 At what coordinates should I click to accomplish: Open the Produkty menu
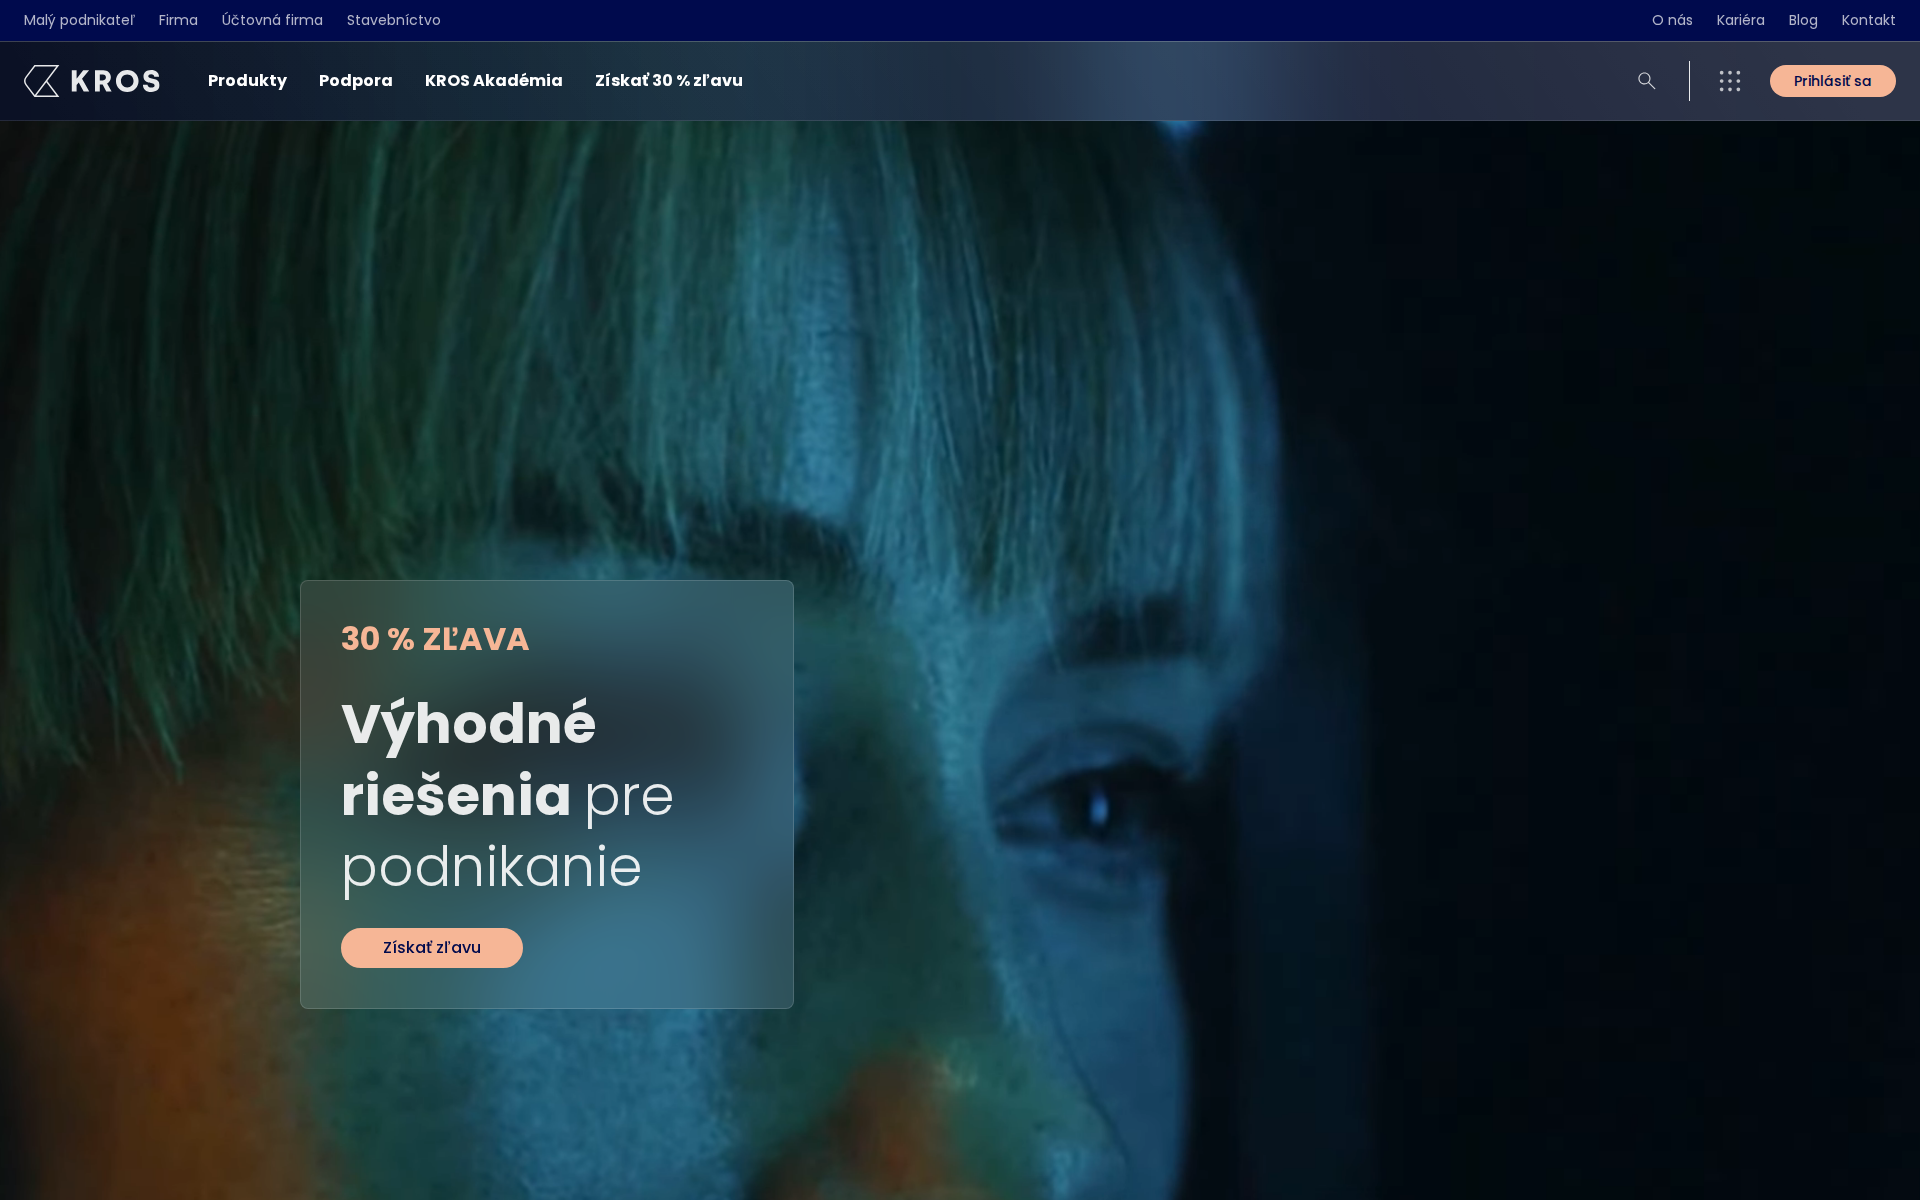247,81
